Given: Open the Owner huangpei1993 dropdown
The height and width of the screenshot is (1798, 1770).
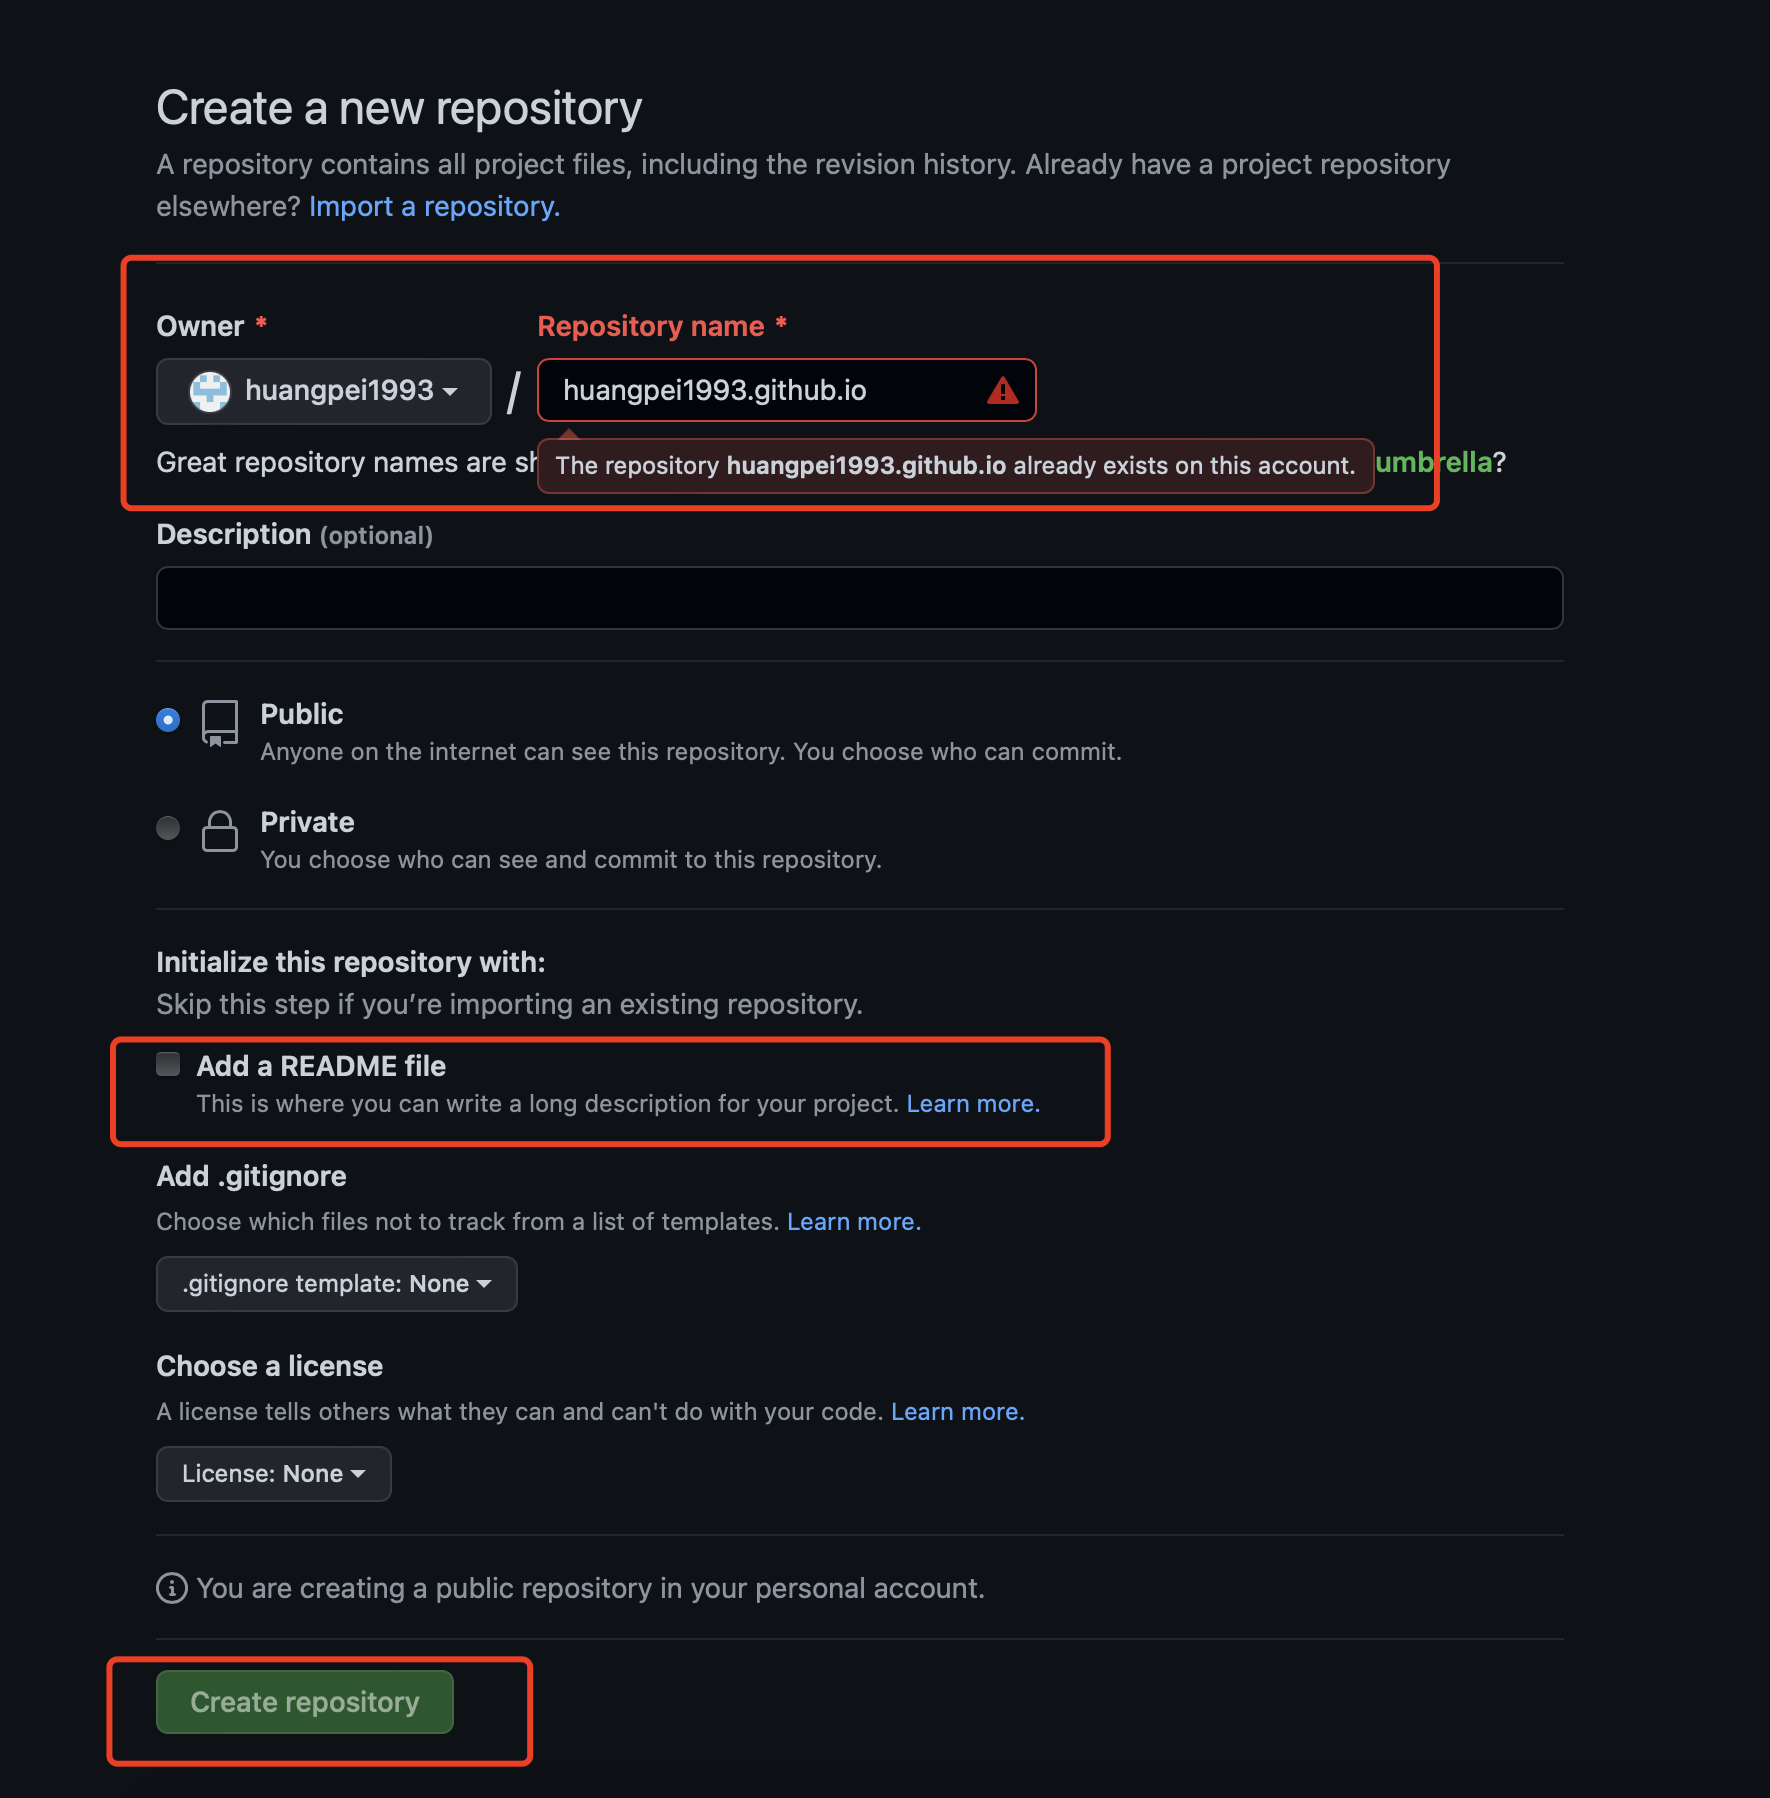Looking at the screenshot, I should coord(324,391).
